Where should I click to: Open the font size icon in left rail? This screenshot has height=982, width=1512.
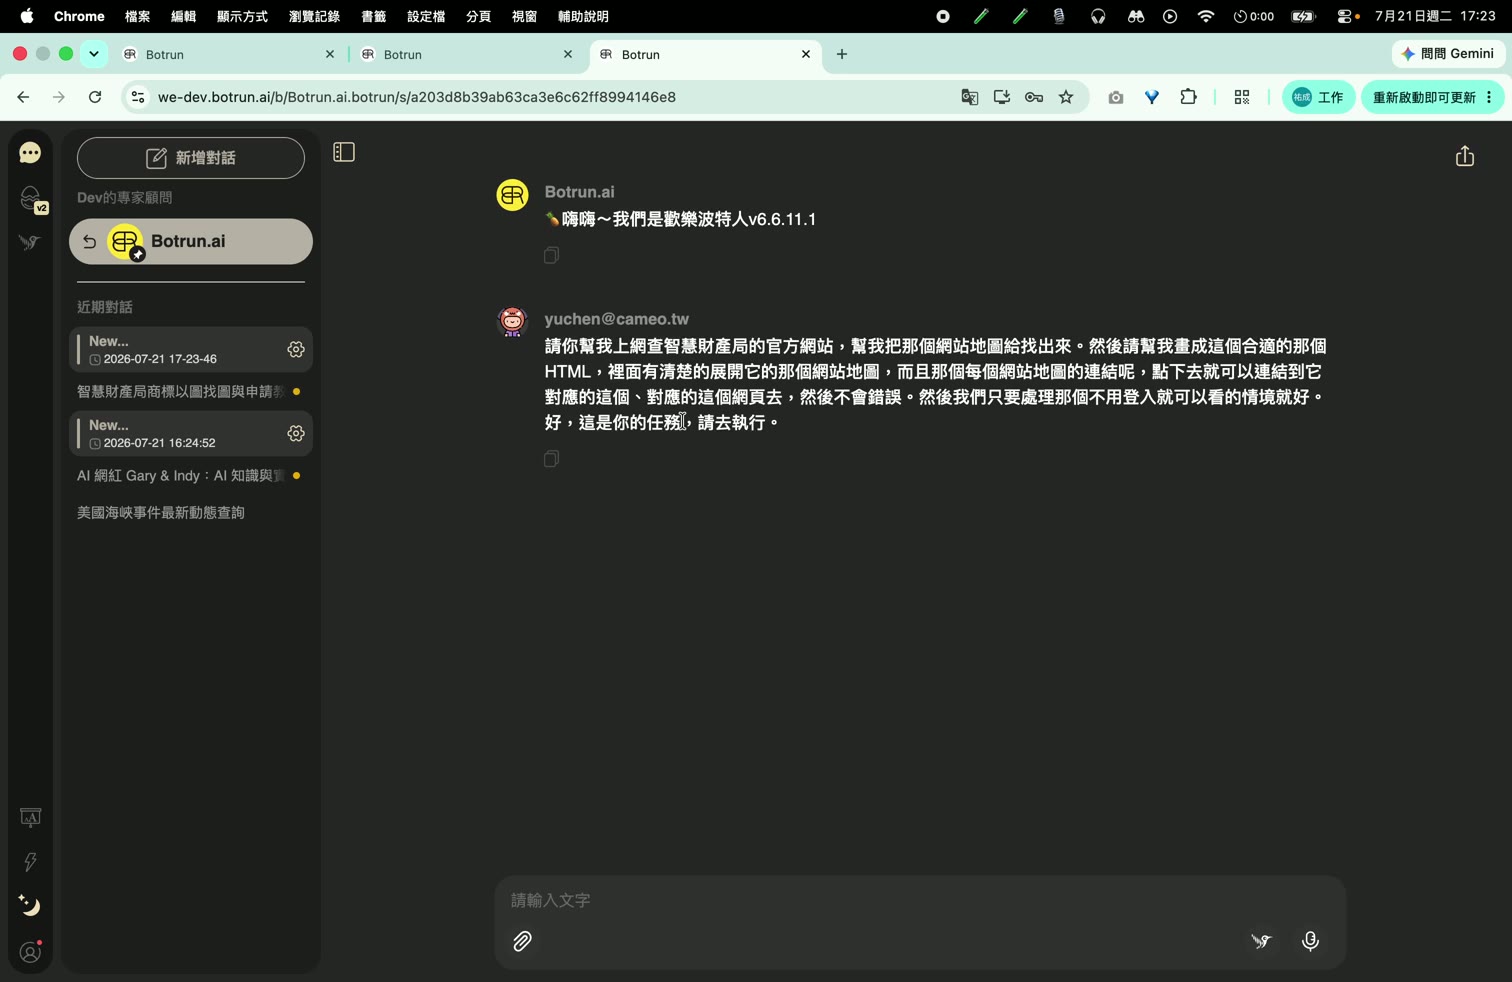pos(30,818)
